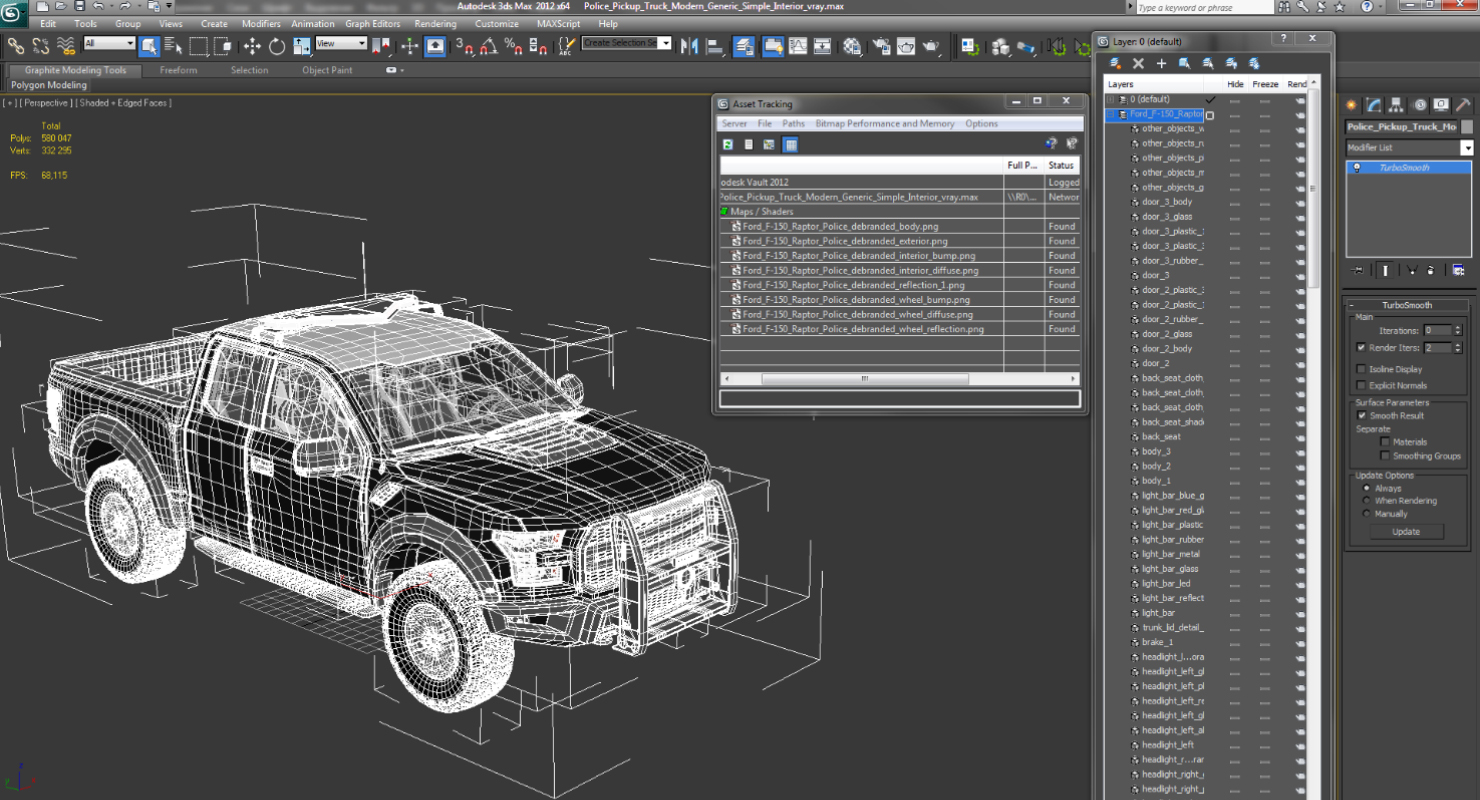Activate Select and Move tool
Viewport: 1480px width, 800px height.
tap(252, 45)
